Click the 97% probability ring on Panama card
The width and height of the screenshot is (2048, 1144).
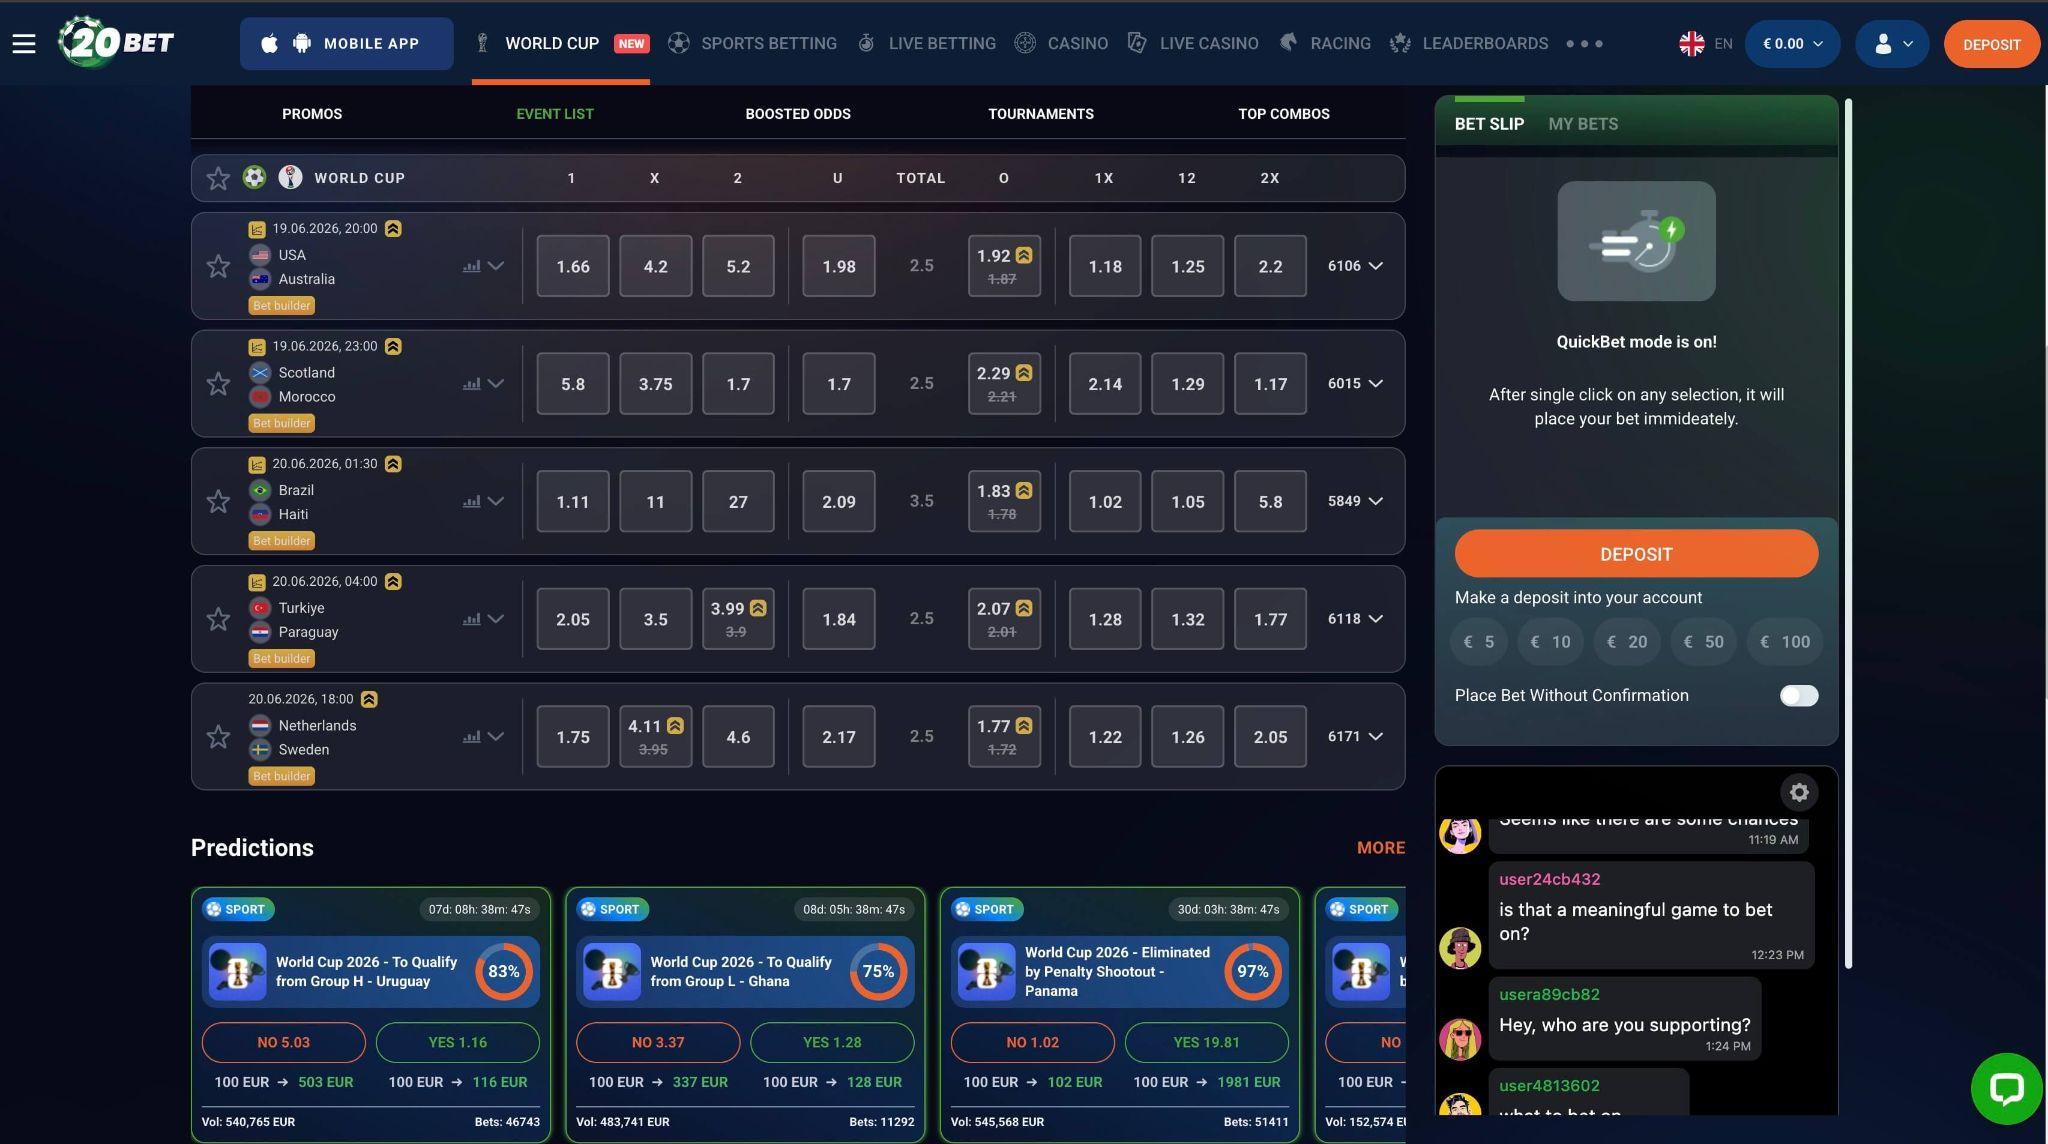click(1252, 972)
